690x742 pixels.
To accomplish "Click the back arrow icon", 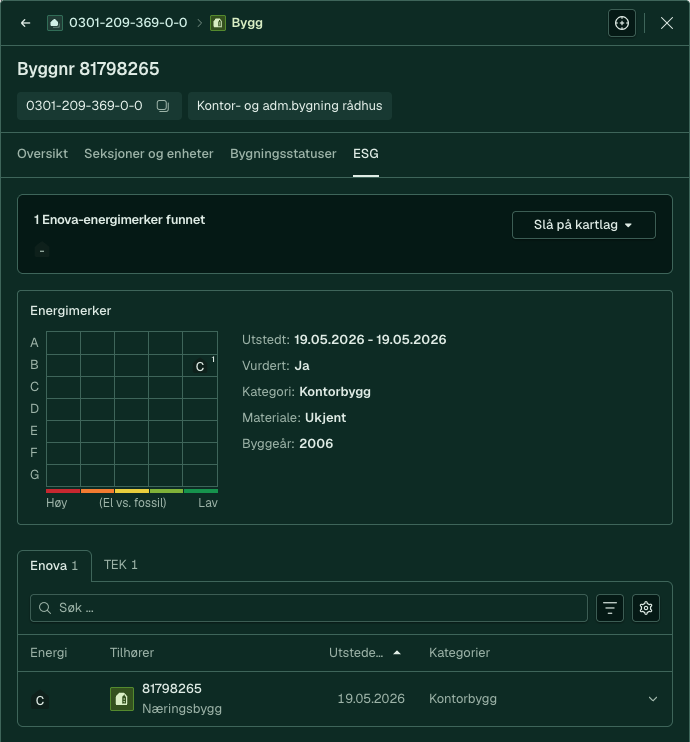I will [x=26, y=23].
